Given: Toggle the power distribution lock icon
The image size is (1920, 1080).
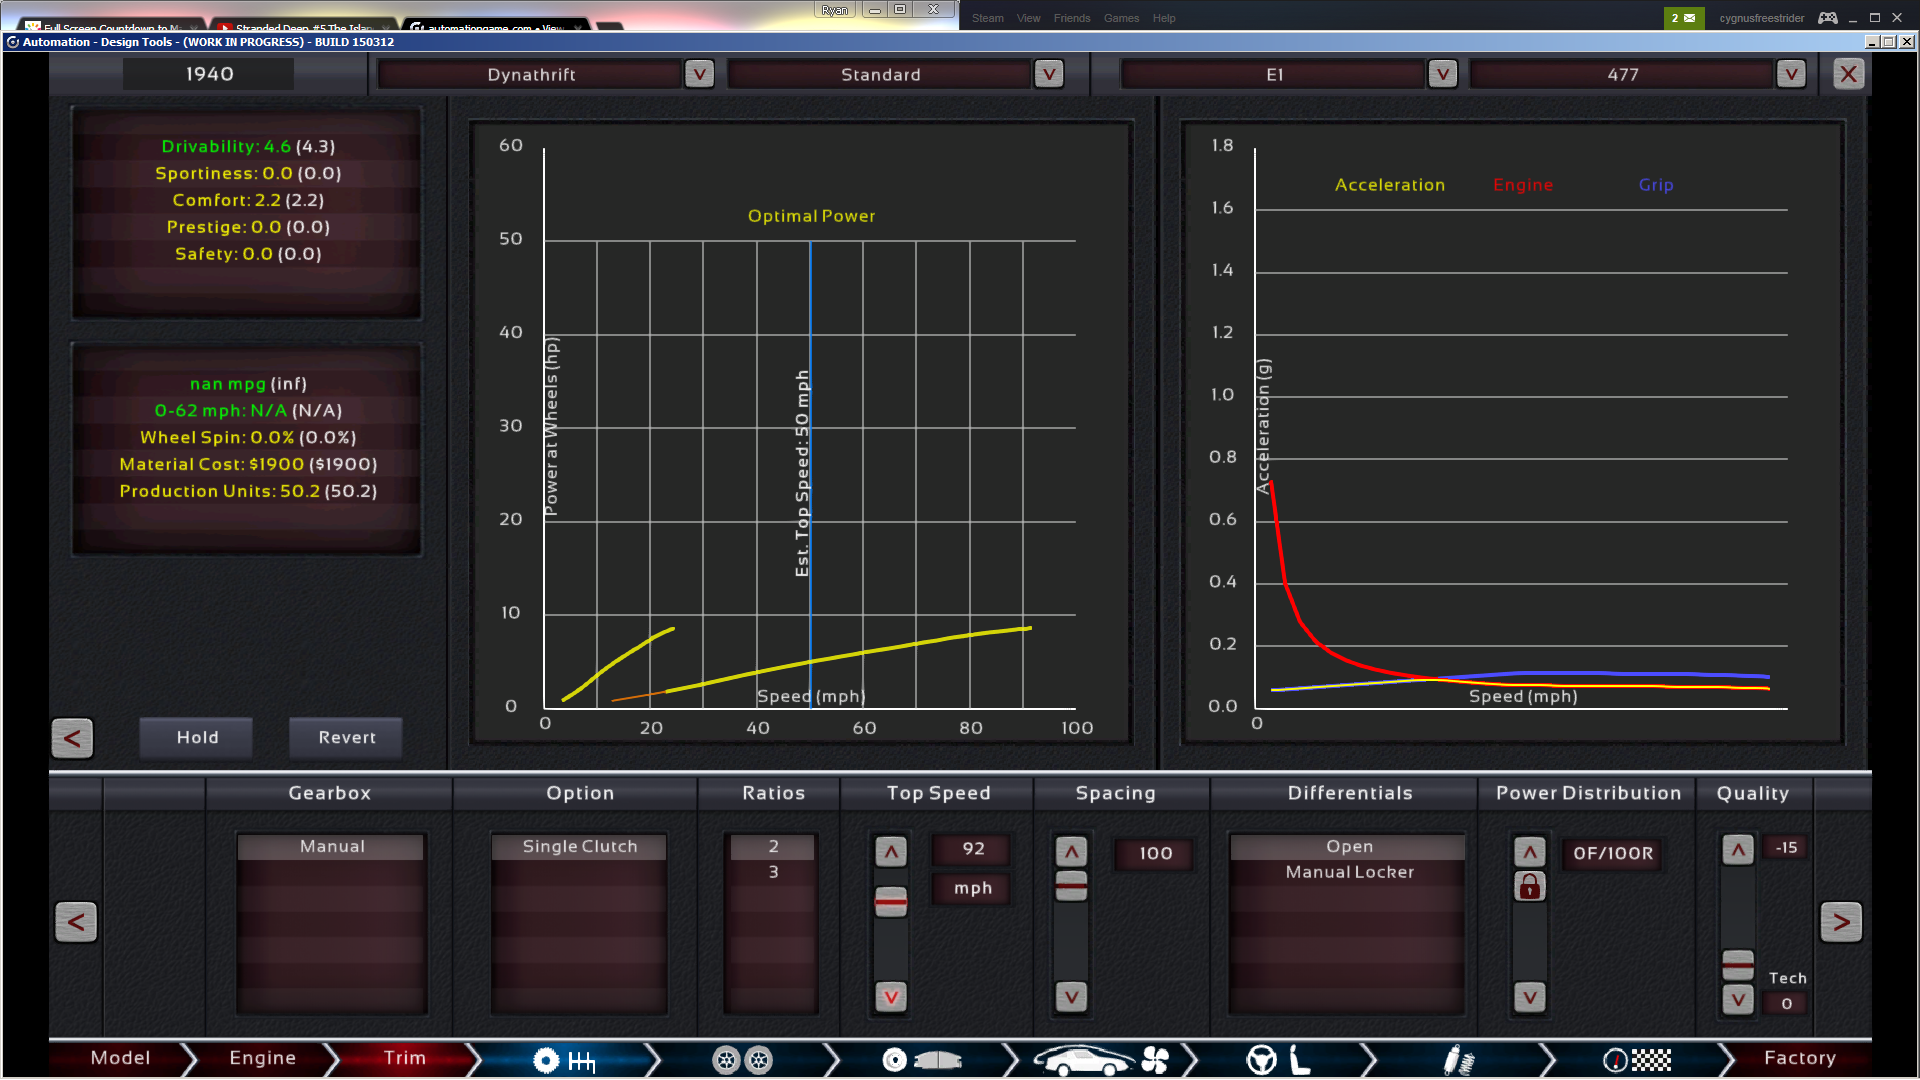Looking at the screenshot, I should [1529, 886].
